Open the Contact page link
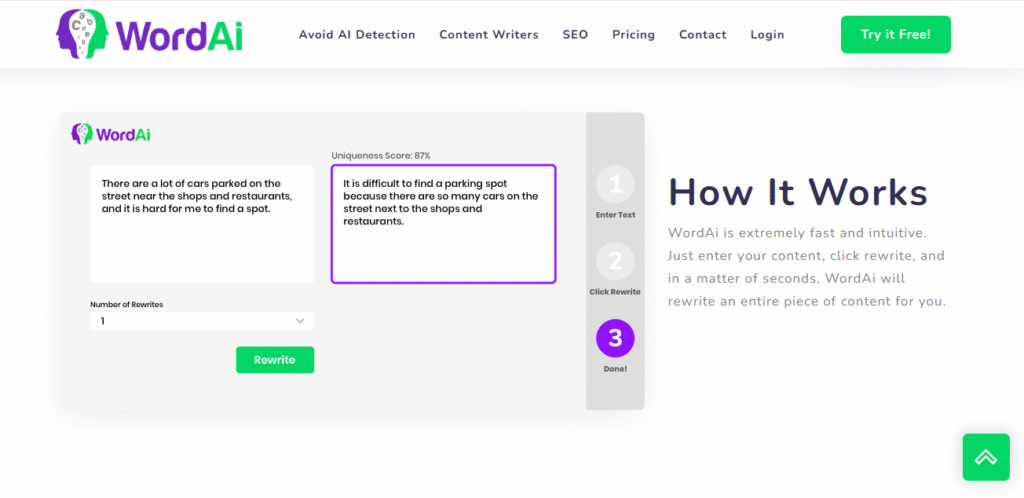Screen dimensions: 1024x498 702,35
